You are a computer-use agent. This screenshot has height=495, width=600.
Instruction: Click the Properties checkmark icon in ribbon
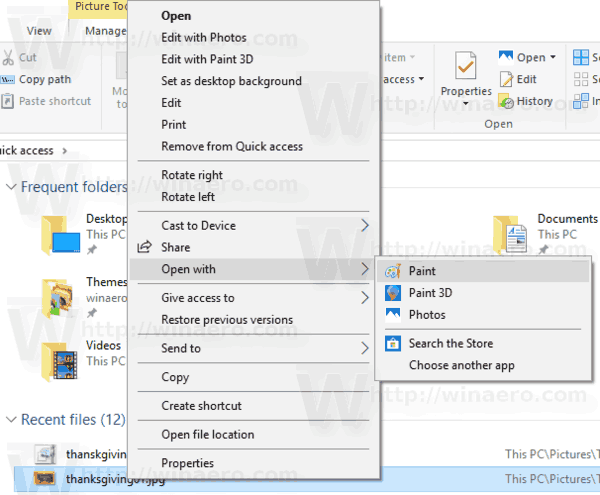tap(465, 66)
